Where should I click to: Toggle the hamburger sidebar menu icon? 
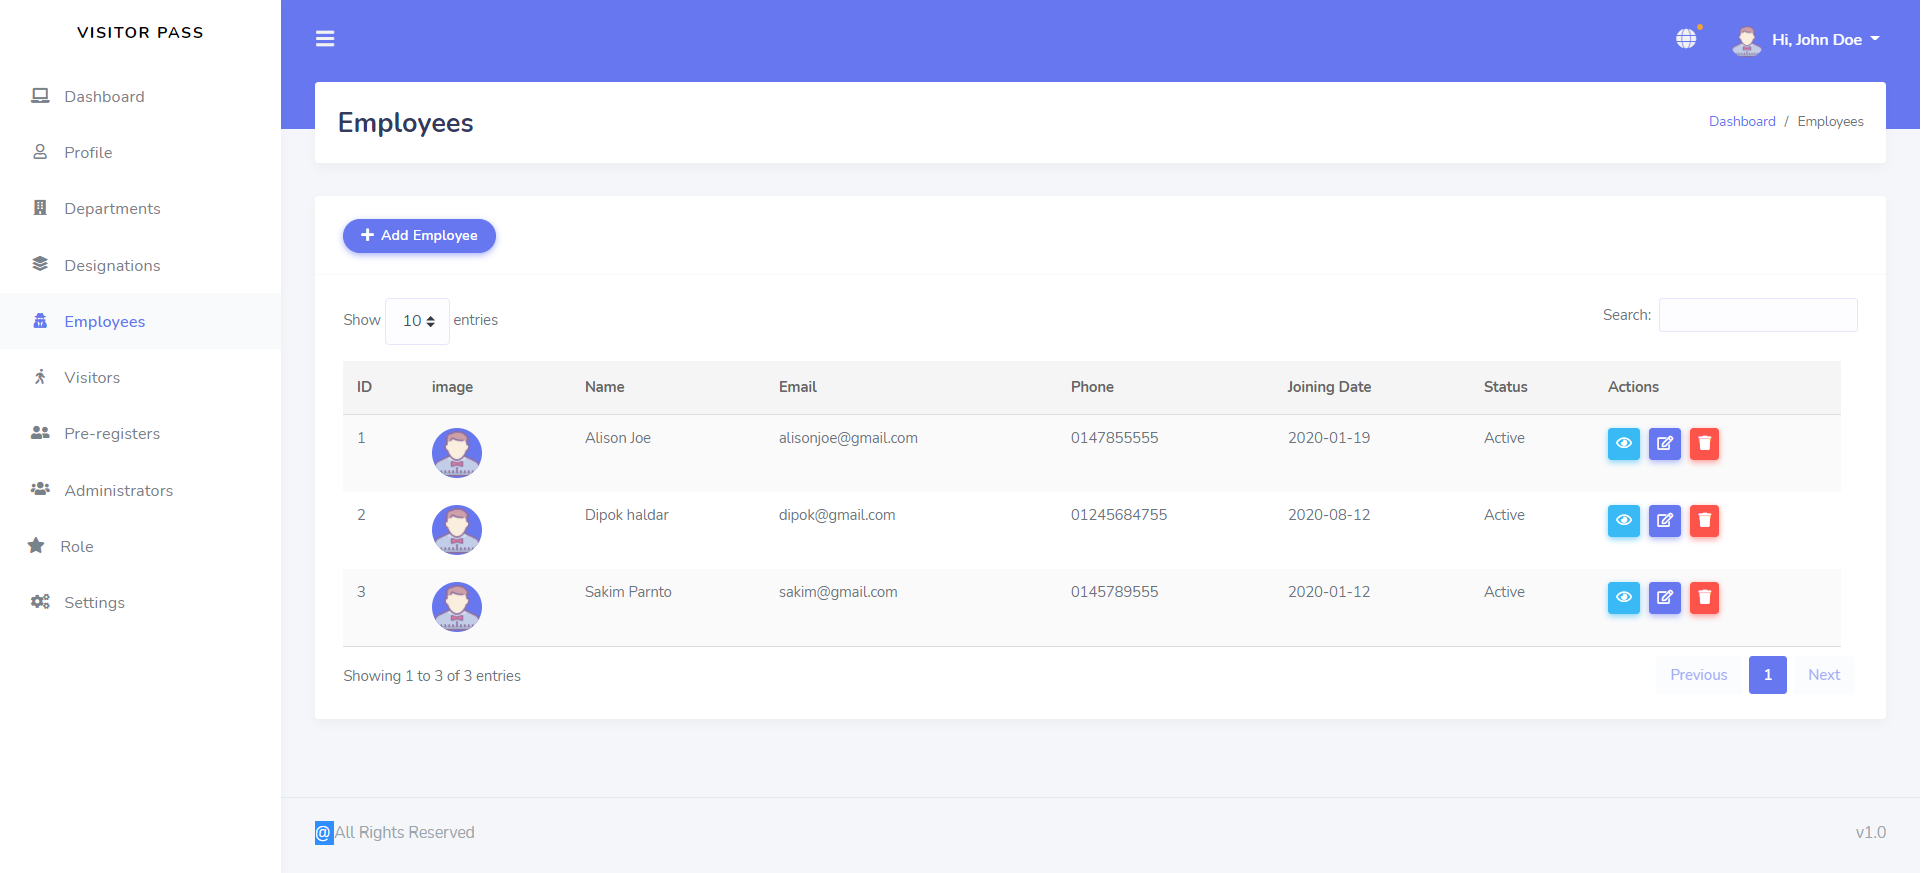pos(325,39)
